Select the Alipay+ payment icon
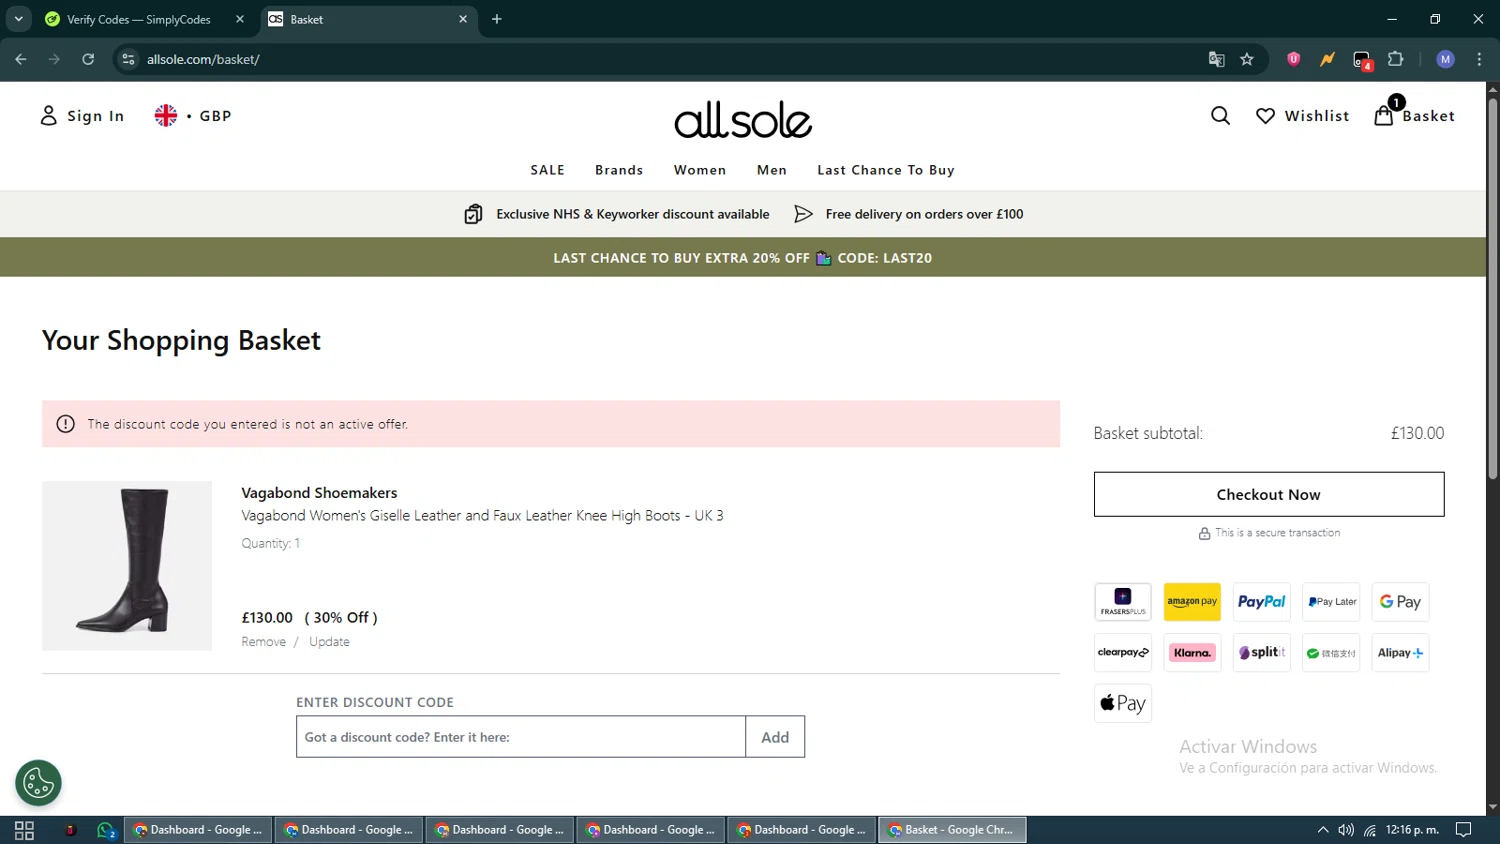The height and width of the screenshot is (844, 1500). 1400,653
